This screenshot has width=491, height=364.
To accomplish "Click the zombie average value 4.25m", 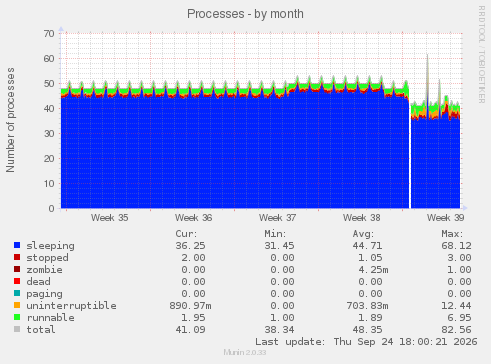I will (x=373, y=270).
